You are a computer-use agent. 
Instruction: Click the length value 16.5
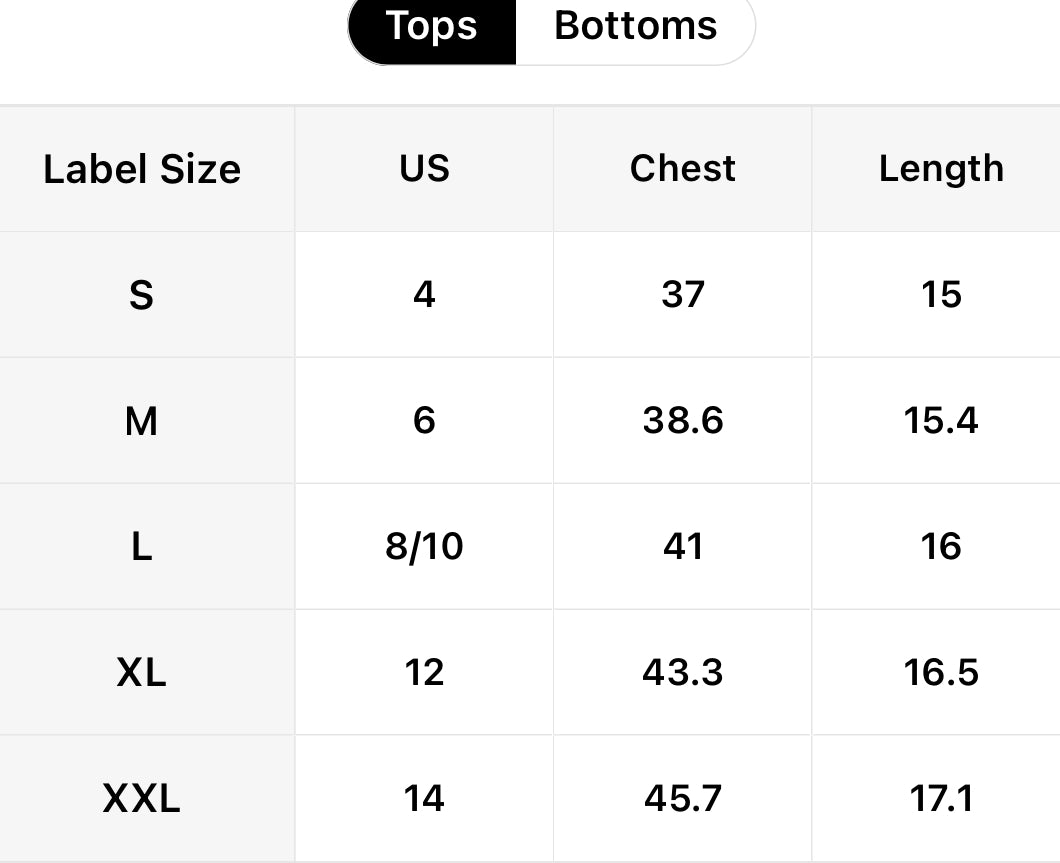click(941, 673)
